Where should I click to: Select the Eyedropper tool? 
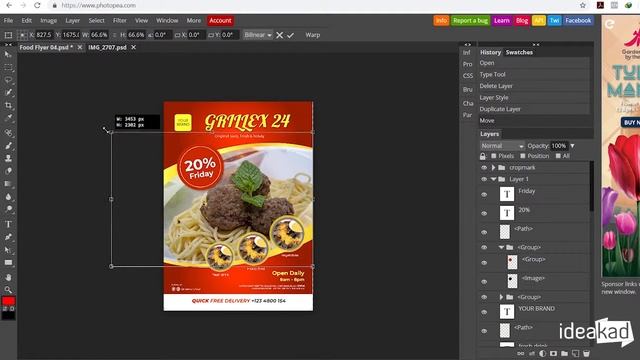tap(8, 118)
